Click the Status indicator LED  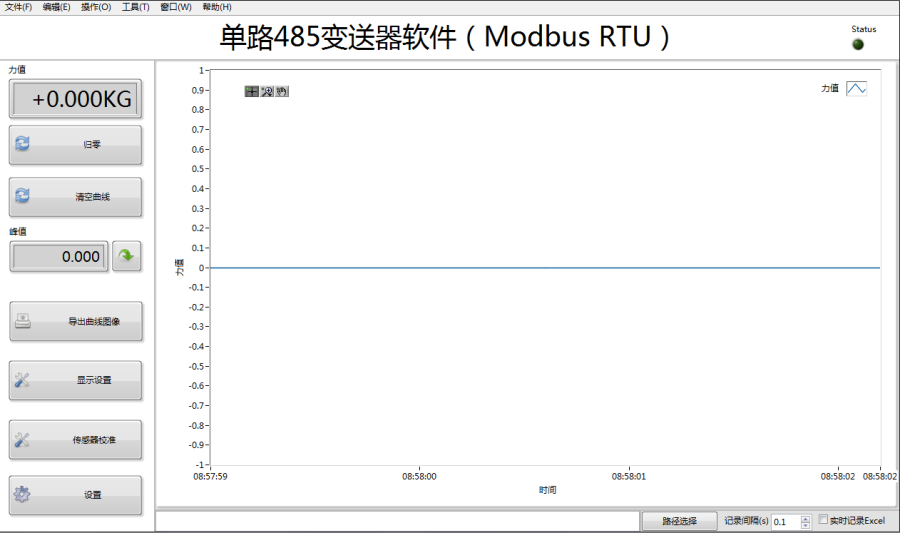click(x=857, y=44)
